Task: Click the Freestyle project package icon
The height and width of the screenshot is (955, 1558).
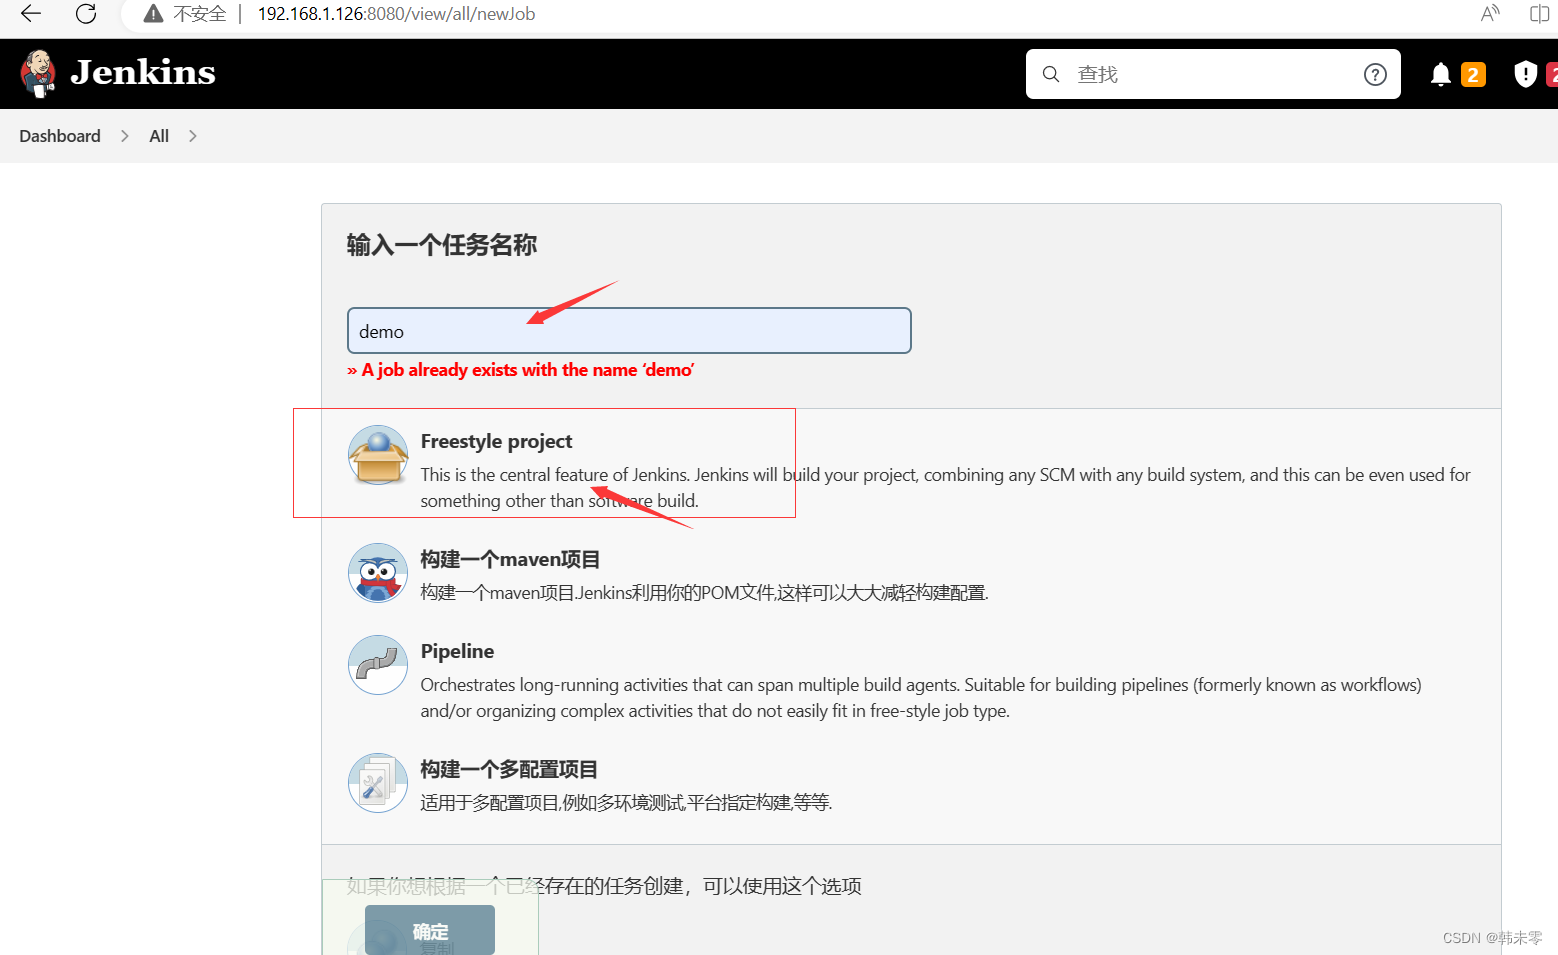Action: (x=378, y=455)
